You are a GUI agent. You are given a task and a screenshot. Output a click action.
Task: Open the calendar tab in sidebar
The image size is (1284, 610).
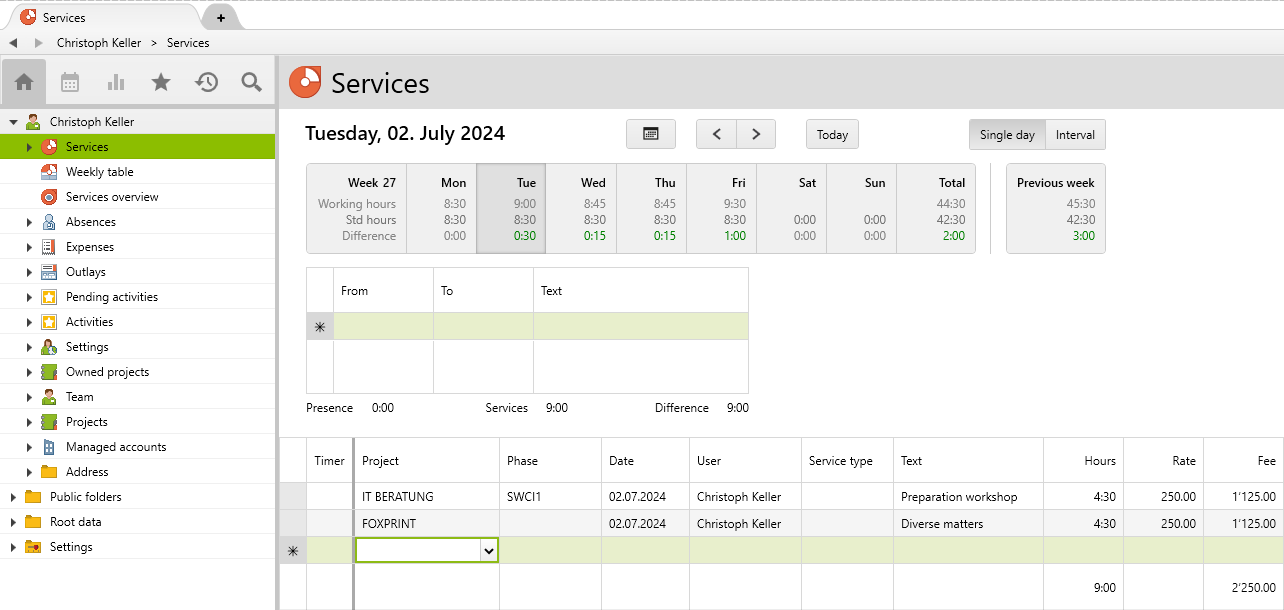point(70,82)
